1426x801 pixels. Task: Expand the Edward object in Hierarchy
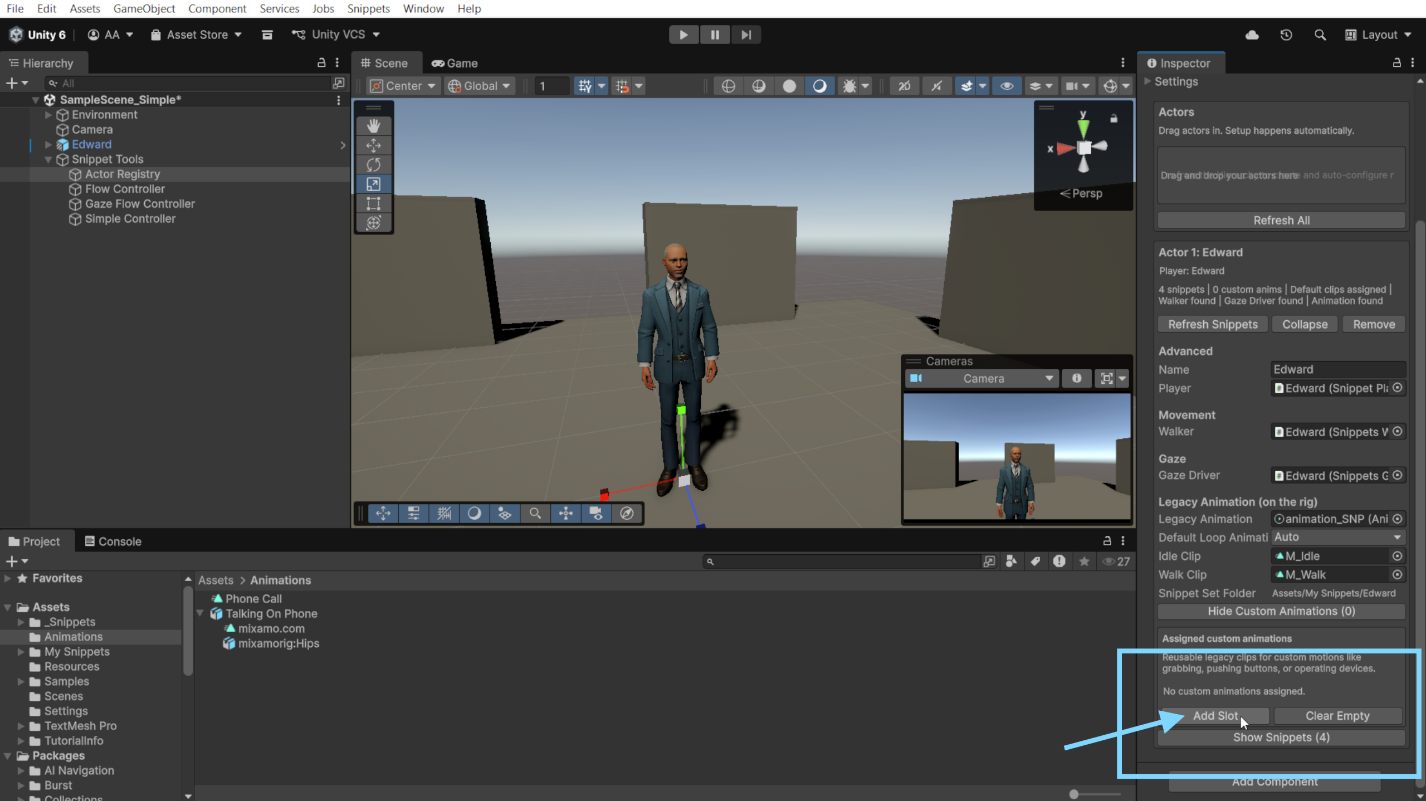click(x=48, y=145)
